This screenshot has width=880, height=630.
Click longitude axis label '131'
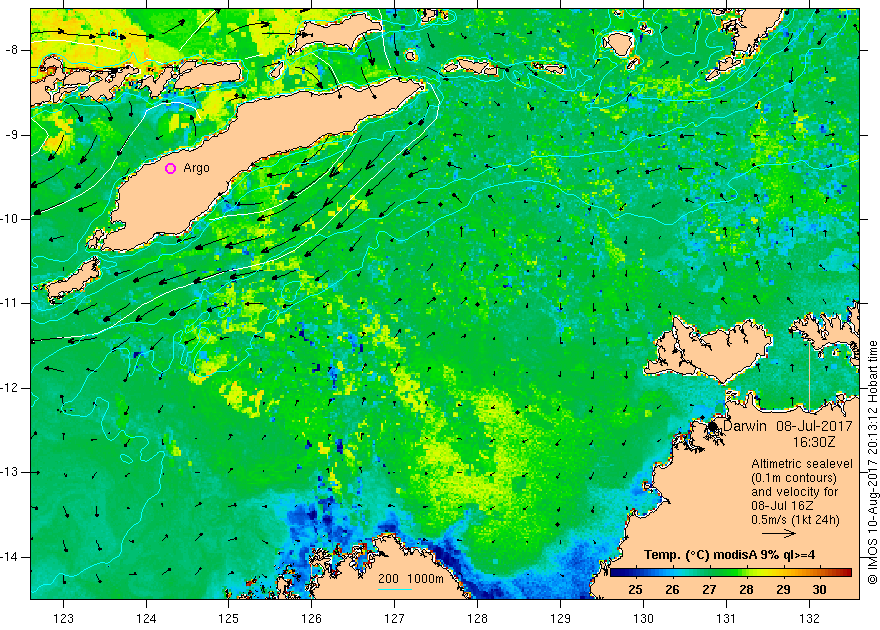click(726, 618)
